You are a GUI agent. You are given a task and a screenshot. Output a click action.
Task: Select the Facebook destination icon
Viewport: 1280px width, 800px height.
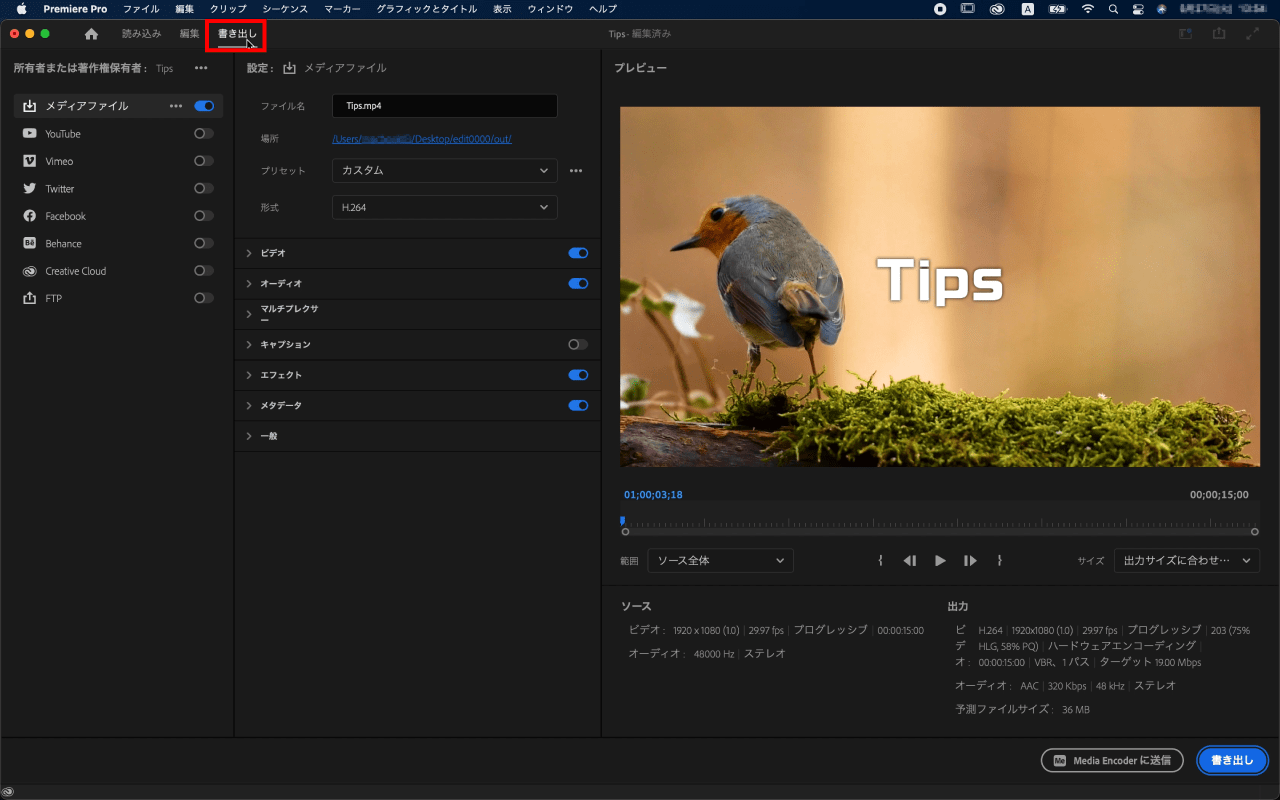[x=29, y=216]
